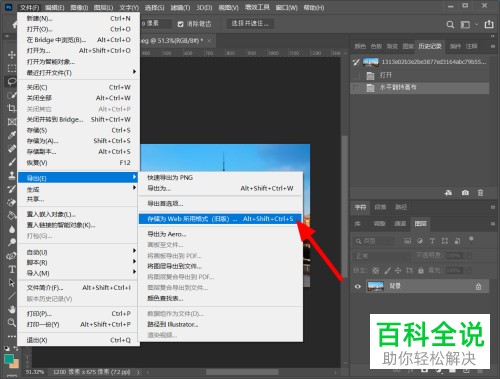The width and height of the screenshot is (500, 379).
Task: Click the horizontal scrollbar below canvas
Action: [242, 372]
